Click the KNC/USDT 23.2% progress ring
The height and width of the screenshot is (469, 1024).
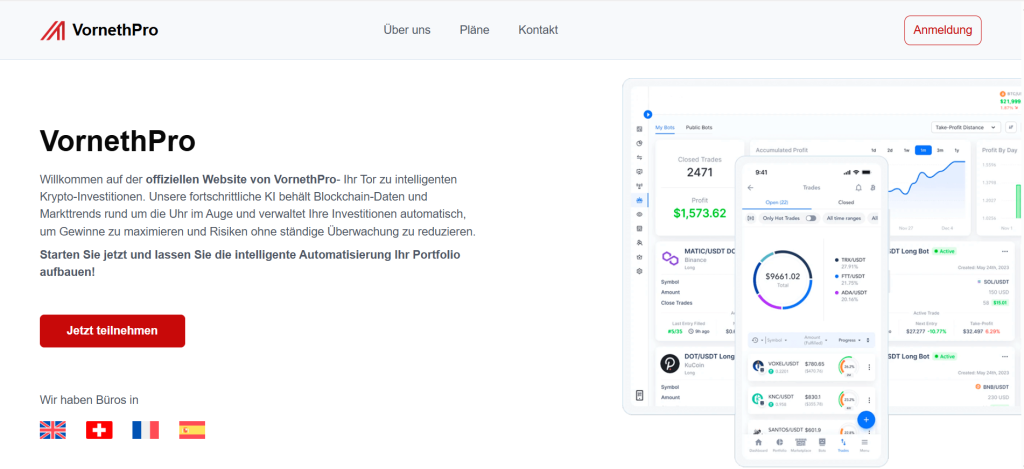point(848,400)
